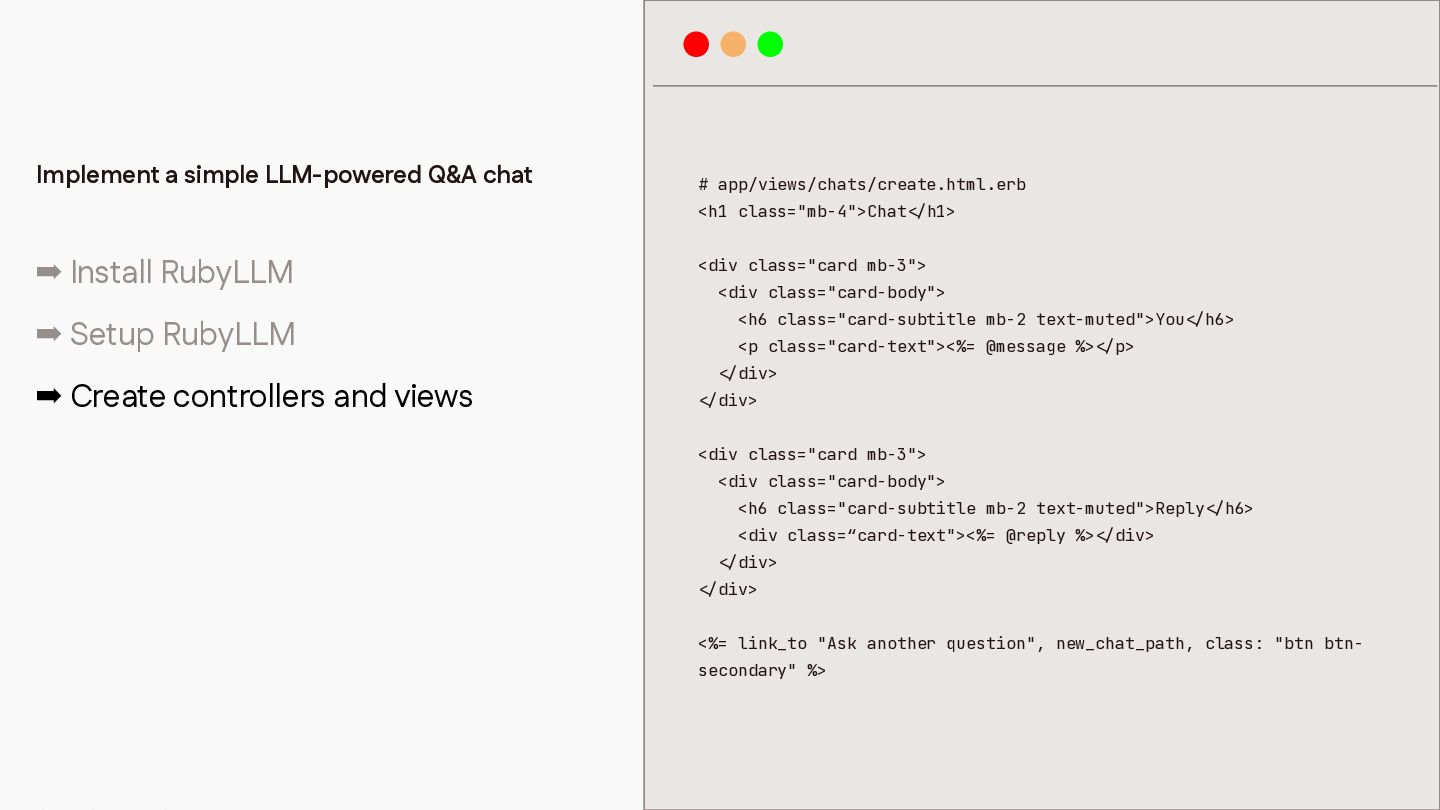The height and width of the screenshot is (810, 1440).
Task: Select Create controllers and views step
Action: 272,396
